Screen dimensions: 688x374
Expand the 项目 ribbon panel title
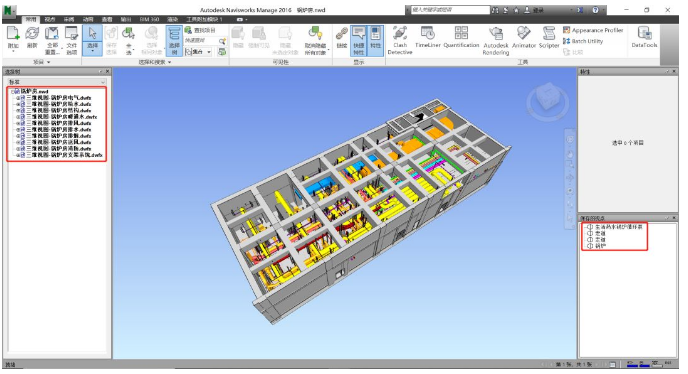(x=42, y=62)
